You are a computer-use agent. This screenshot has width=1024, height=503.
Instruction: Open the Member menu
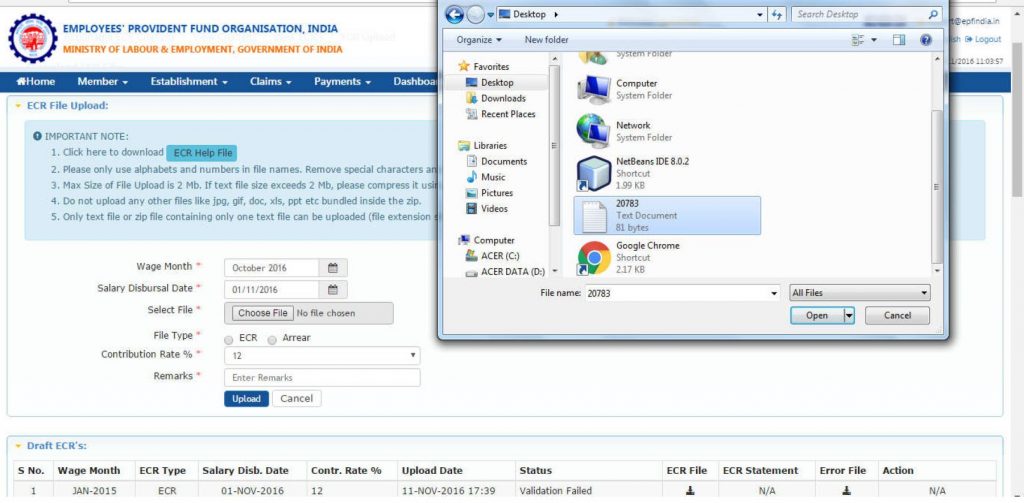pyautogui.click(x=103, y=82)
